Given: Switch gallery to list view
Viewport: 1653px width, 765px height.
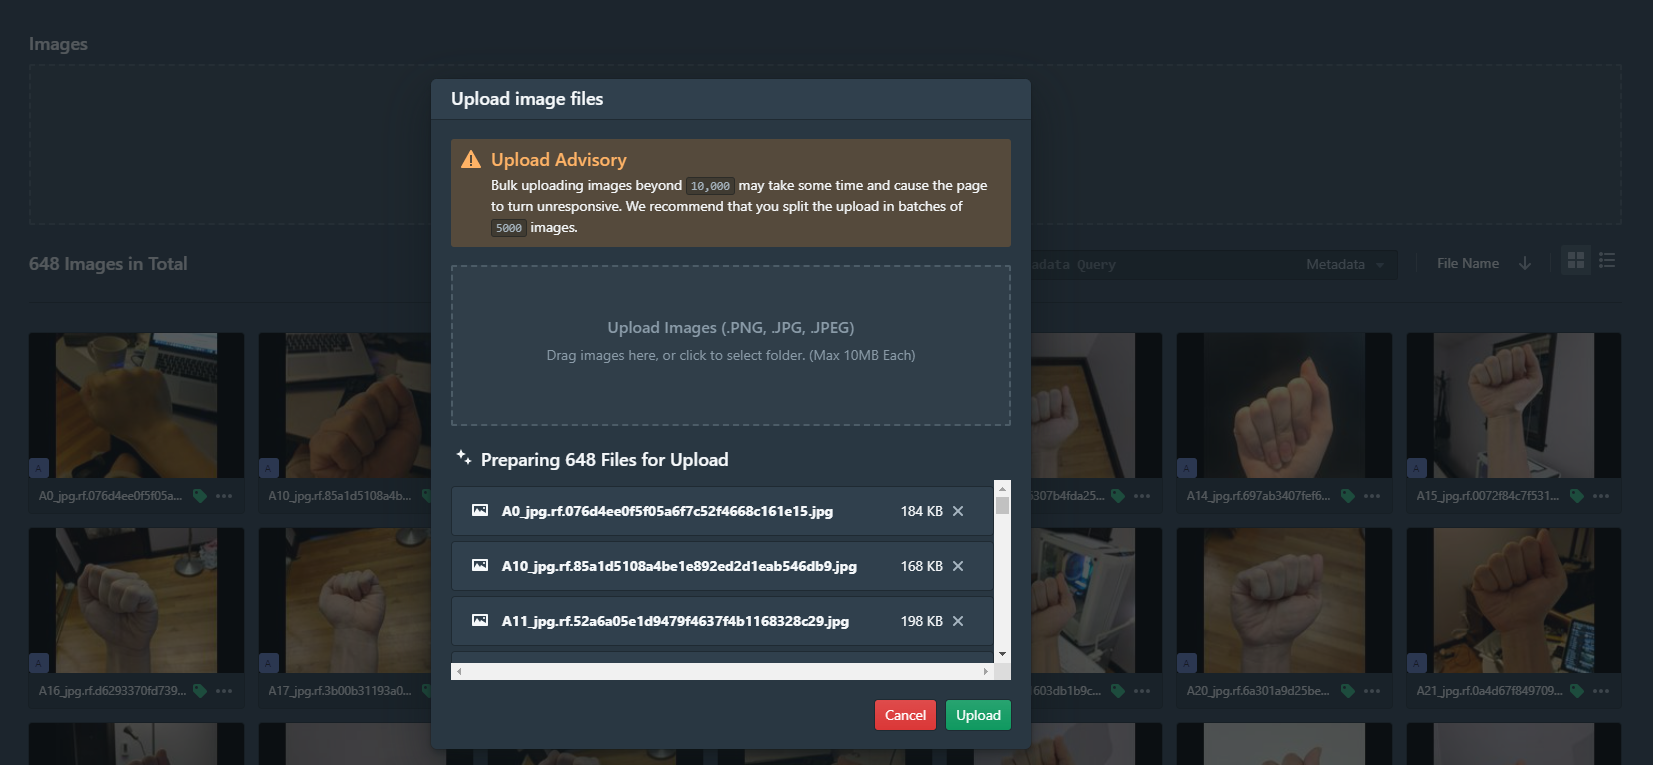Looking at the screenshot, I should (1607, 261).
